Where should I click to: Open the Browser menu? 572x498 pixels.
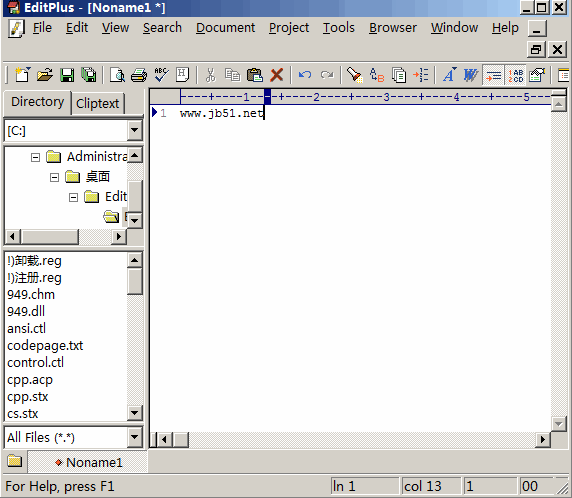click(393, 28)
